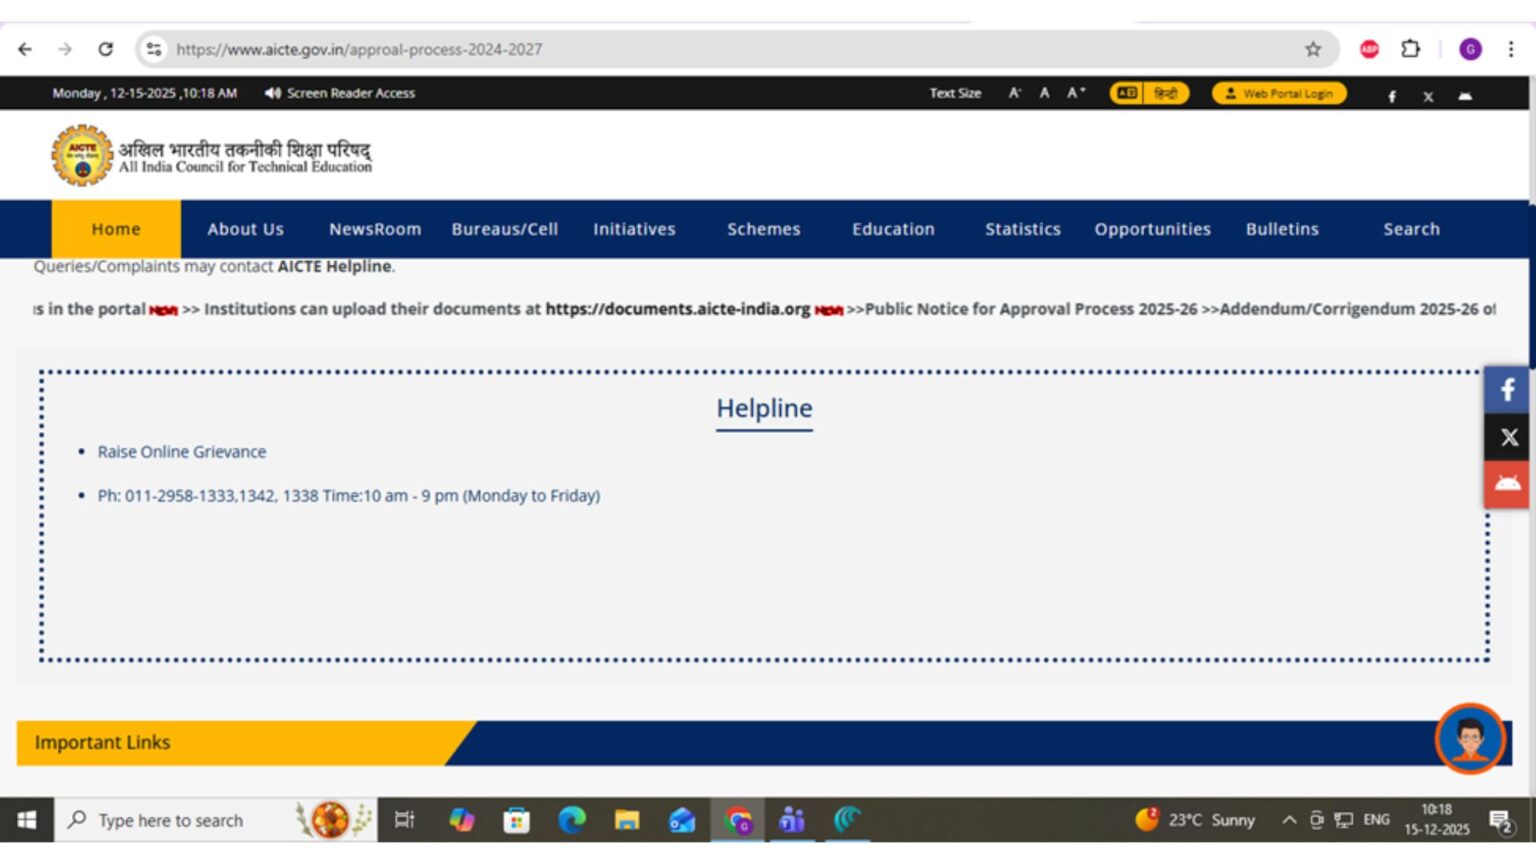
Task: Show hidden system tray icons
Action: [1289, 820]
